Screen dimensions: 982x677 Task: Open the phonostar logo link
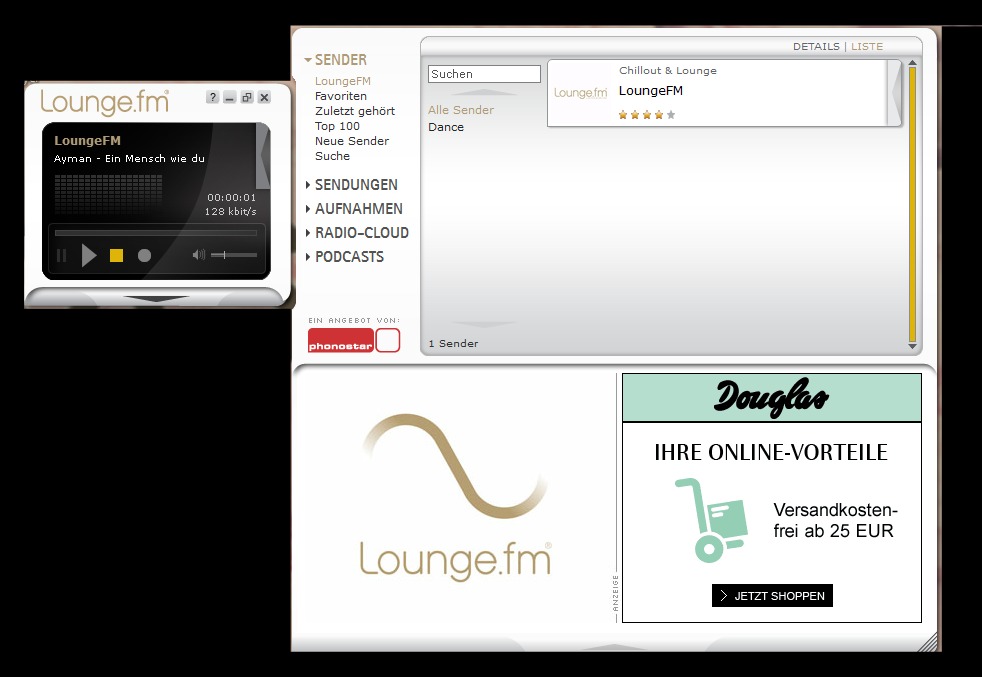[354, 340]
